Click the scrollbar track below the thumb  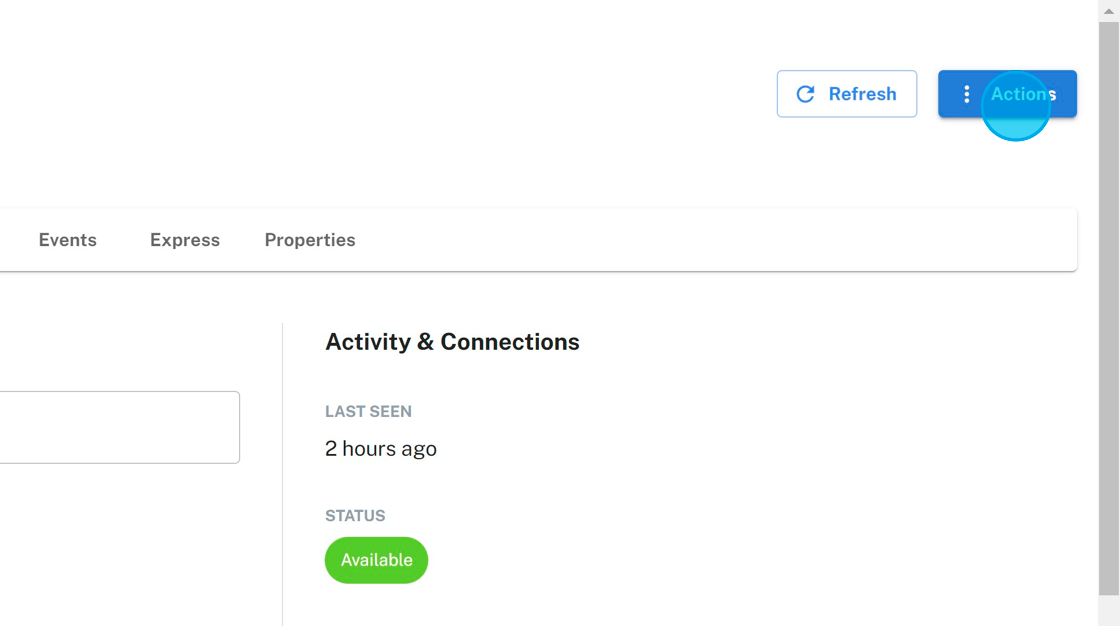click(1109, 611)
